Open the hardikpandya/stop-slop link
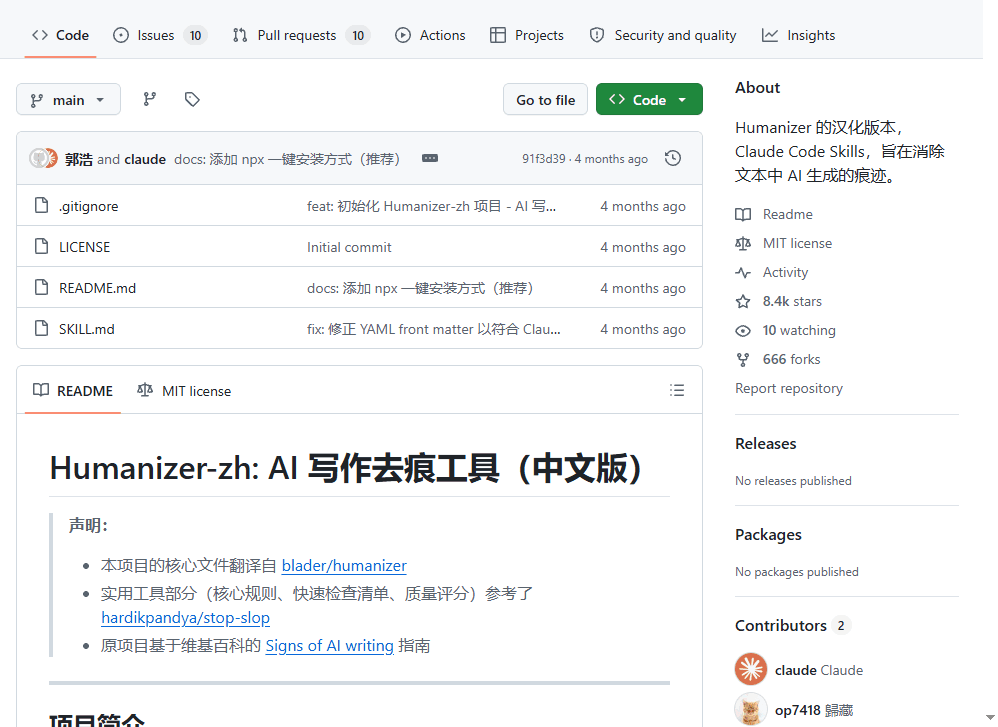Viewport: 998px width, 727px height. coord(185,618)
